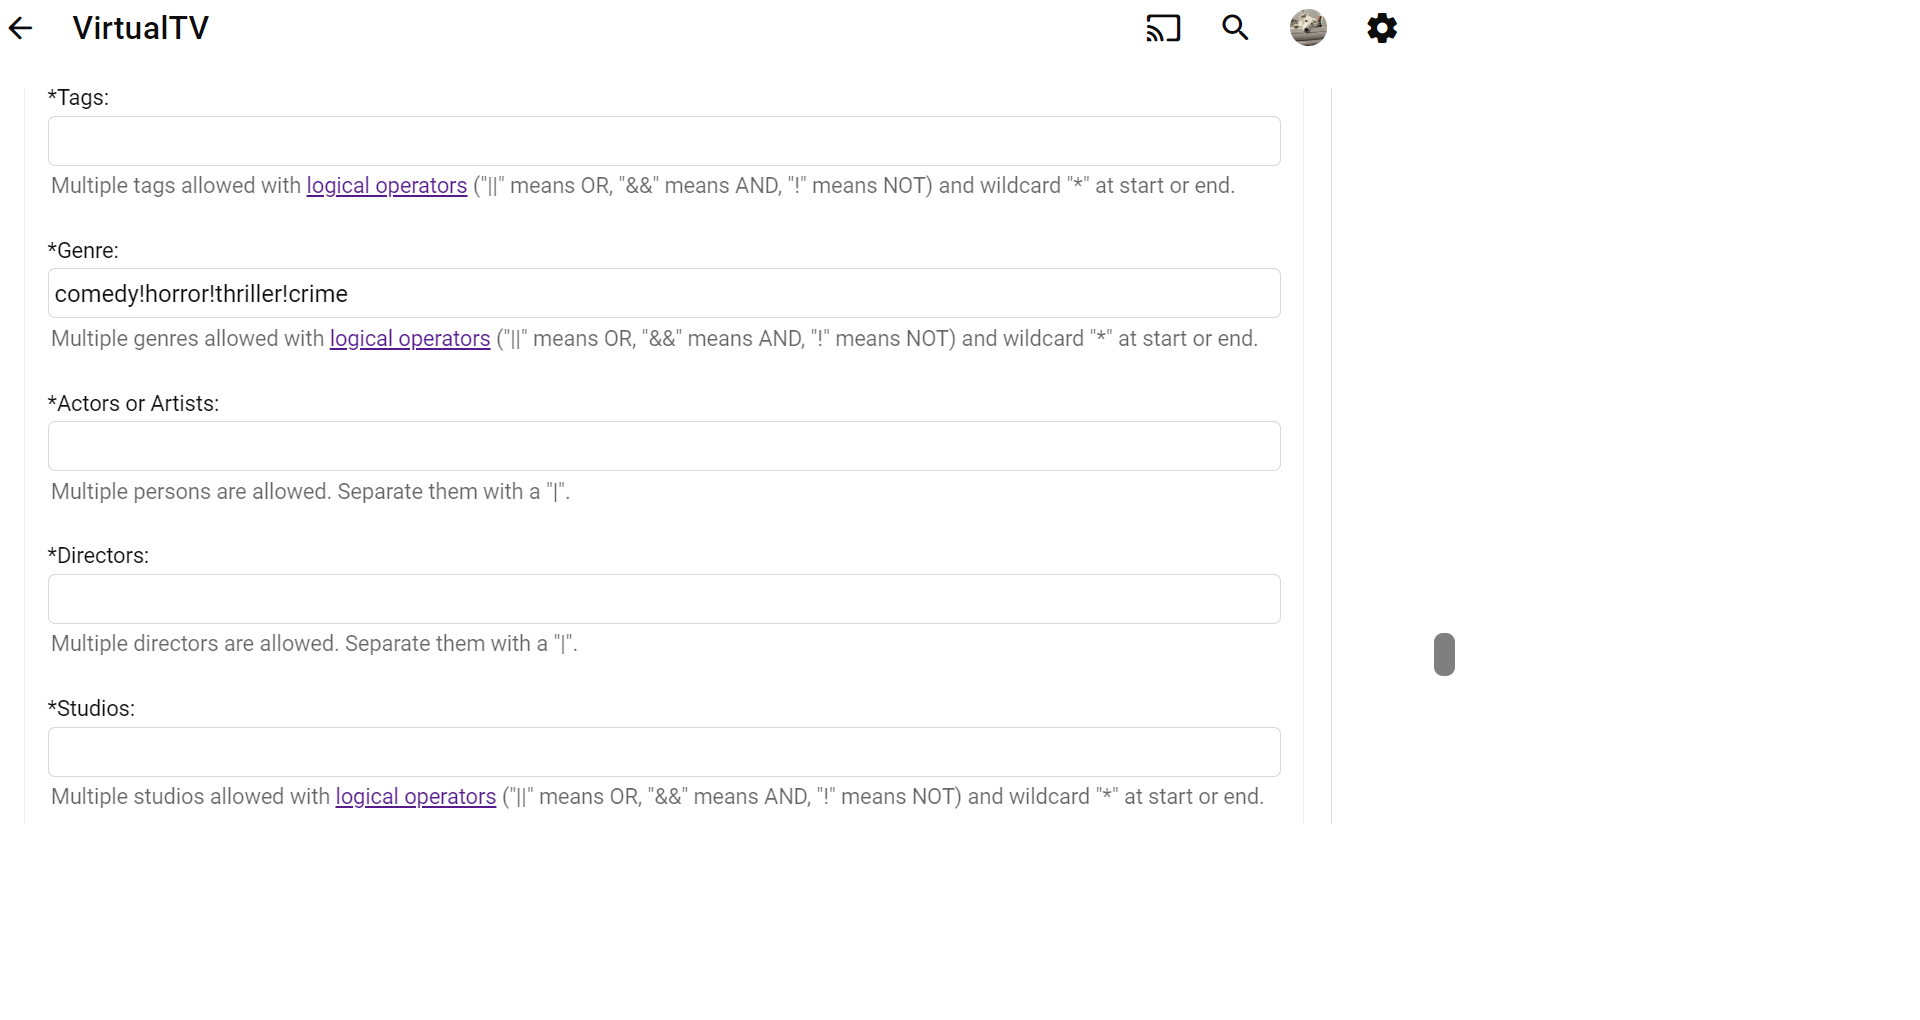Click the Actors or Artists input box
This screenshot has width=1920, height=1020.
pos(664,446)
